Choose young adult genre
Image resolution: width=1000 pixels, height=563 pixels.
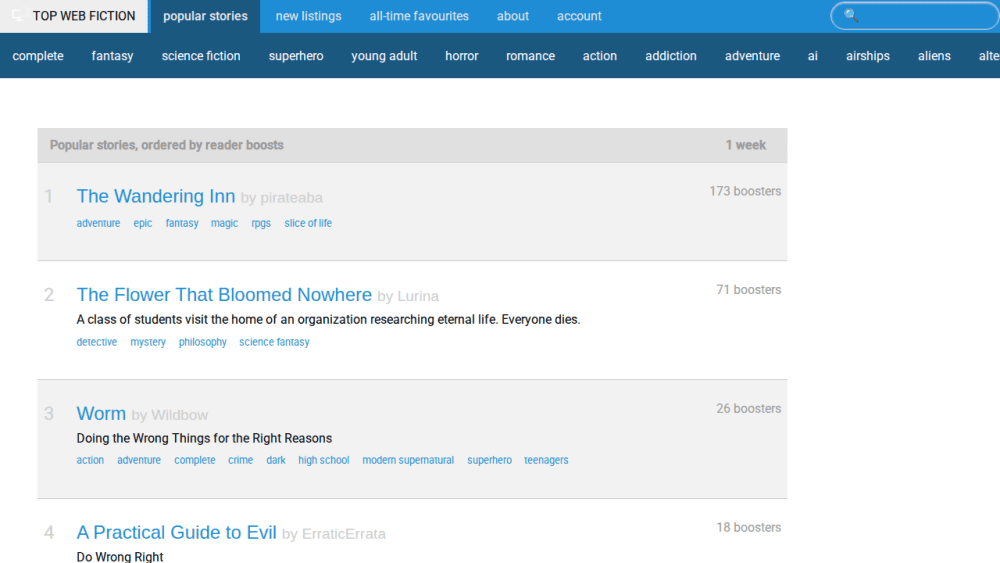click(384, 56)
